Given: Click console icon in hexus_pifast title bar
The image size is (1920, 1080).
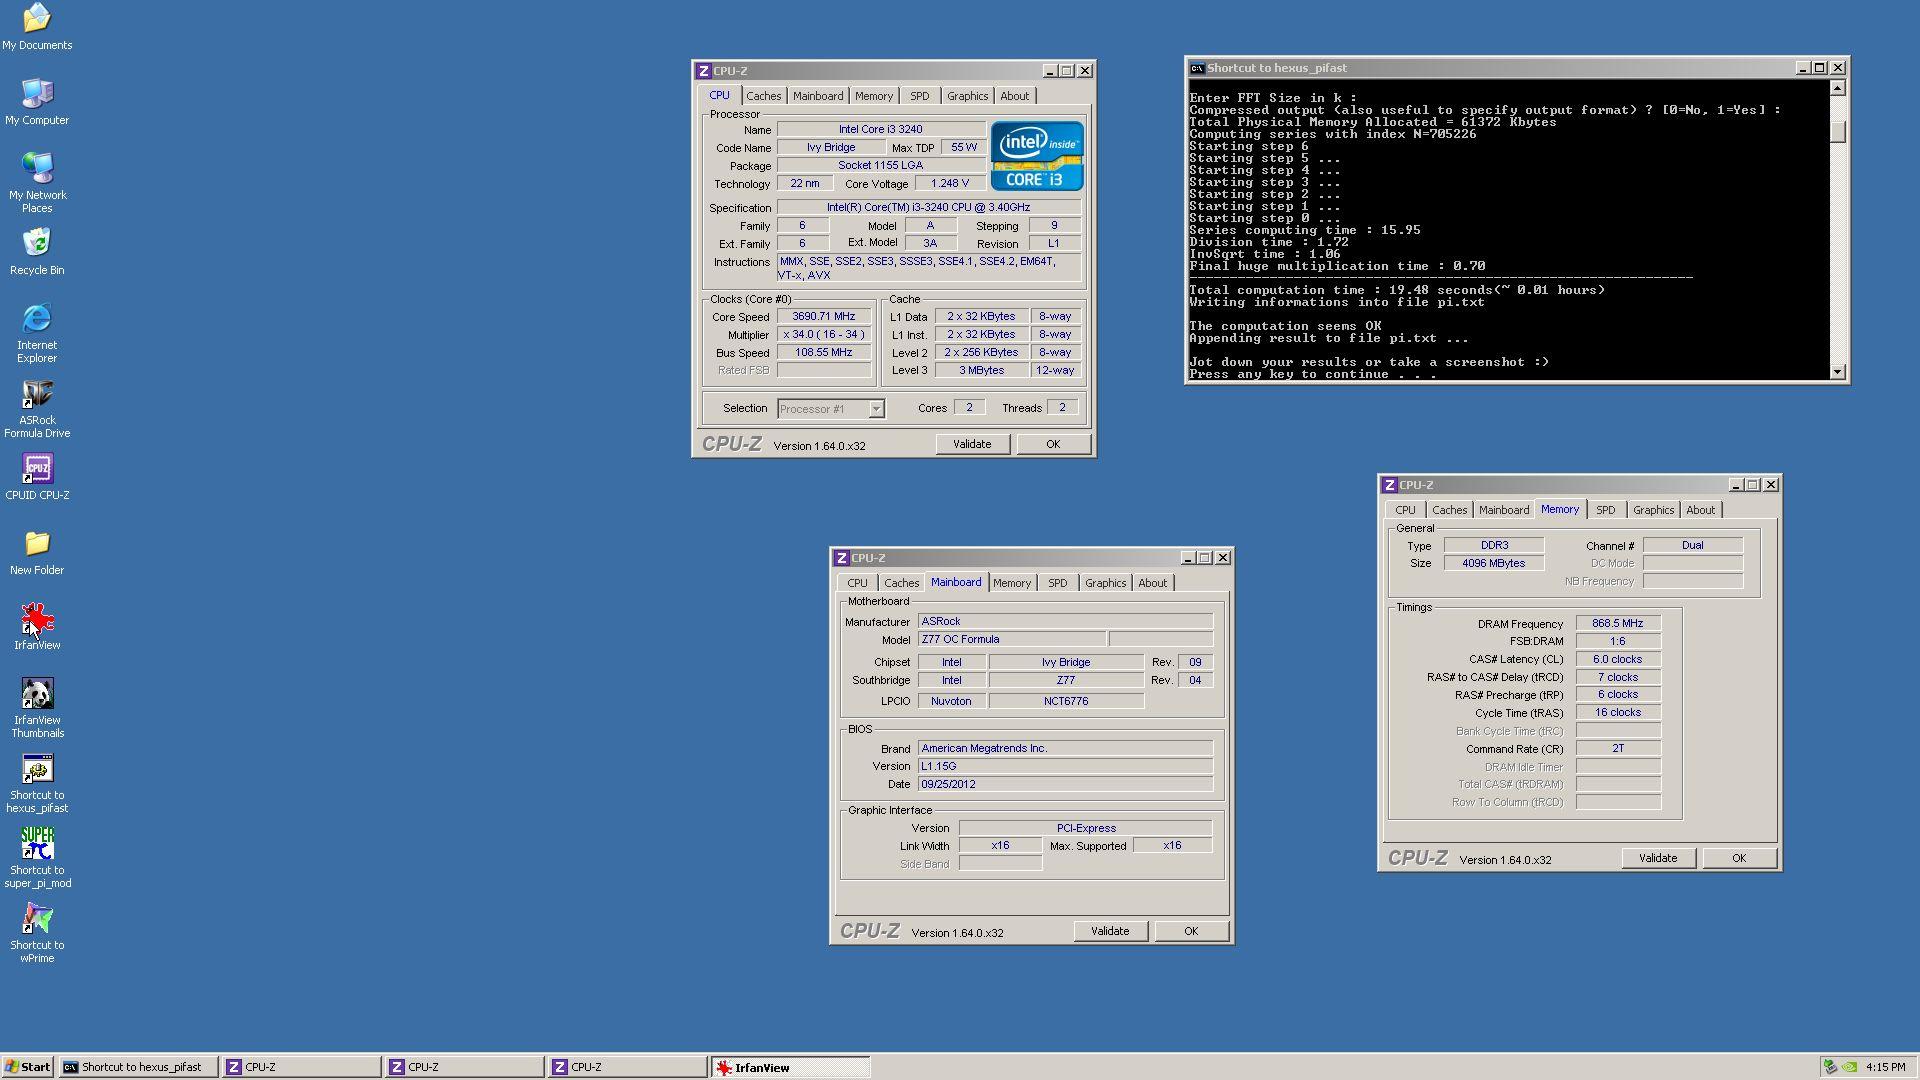Looking at the screenshot, I should pos(1197,68).
